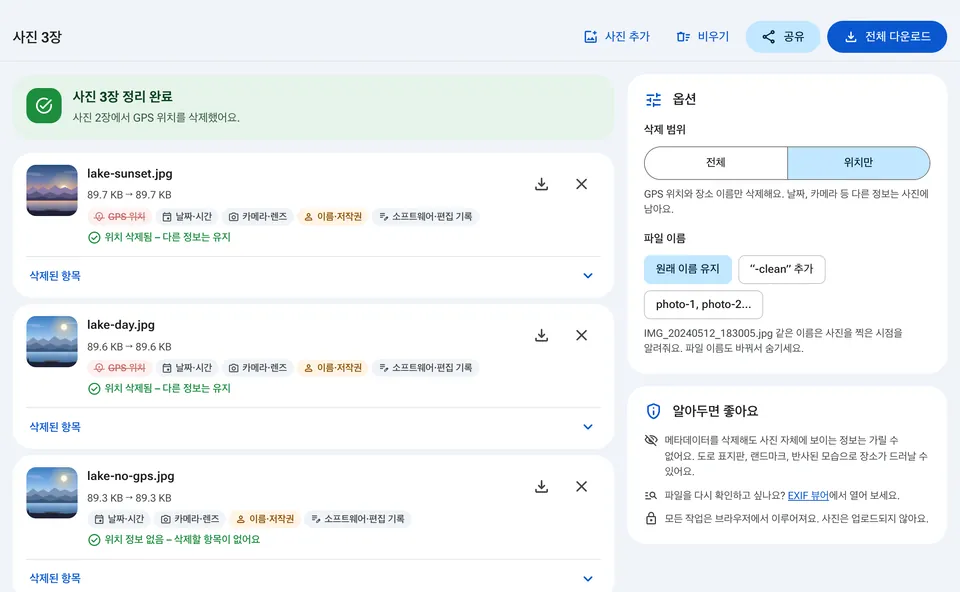Click the green checkmark completion icon
The image size is (960, 592).
pyautogui.click(x=44, y=105)
